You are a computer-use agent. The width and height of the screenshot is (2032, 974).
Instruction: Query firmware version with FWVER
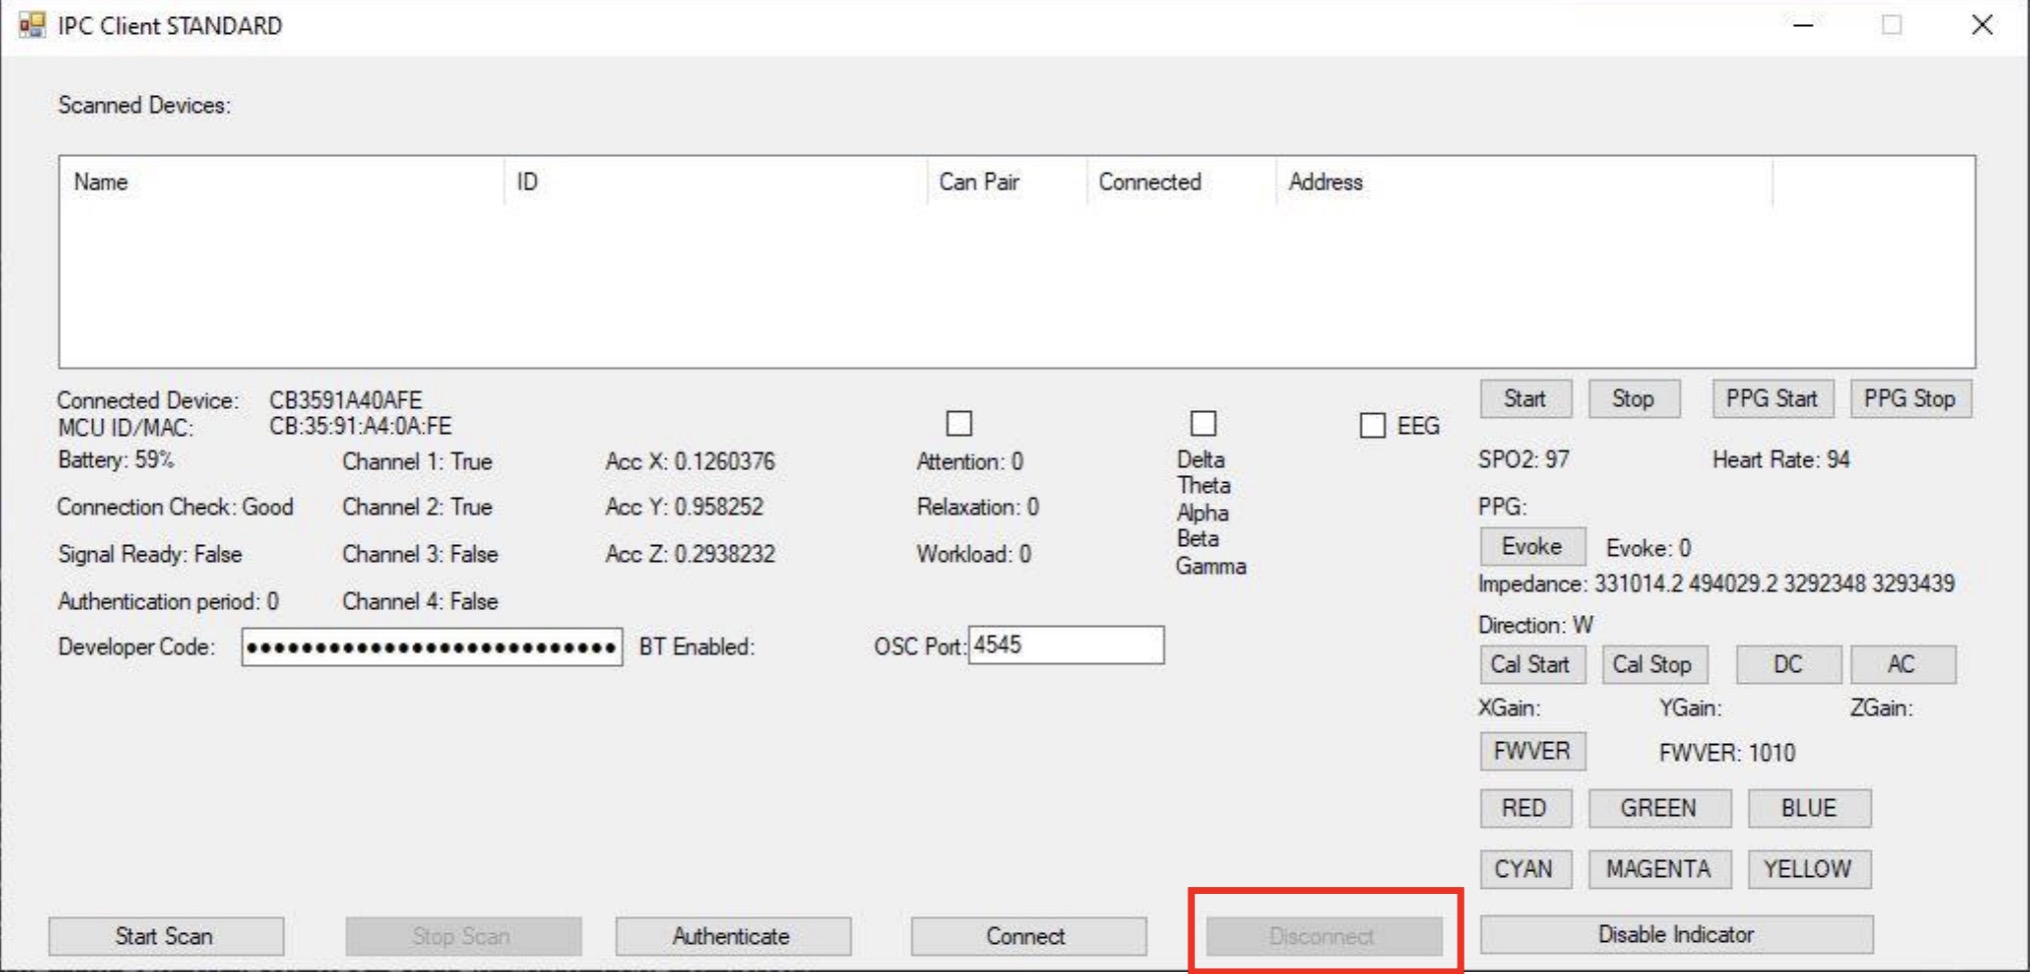pos(1532,751)
